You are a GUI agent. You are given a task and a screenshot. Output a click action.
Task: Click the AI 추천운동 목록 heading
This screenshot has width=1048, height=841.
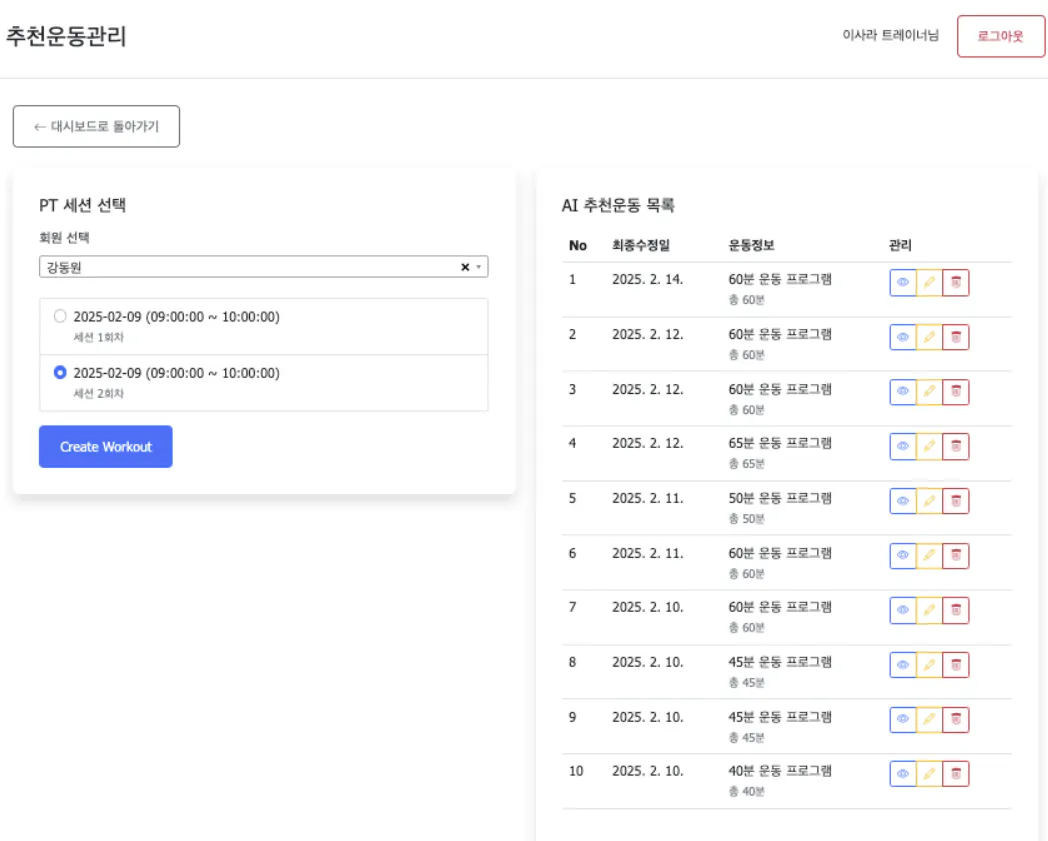pyautogui.click(x=618, y=205)
